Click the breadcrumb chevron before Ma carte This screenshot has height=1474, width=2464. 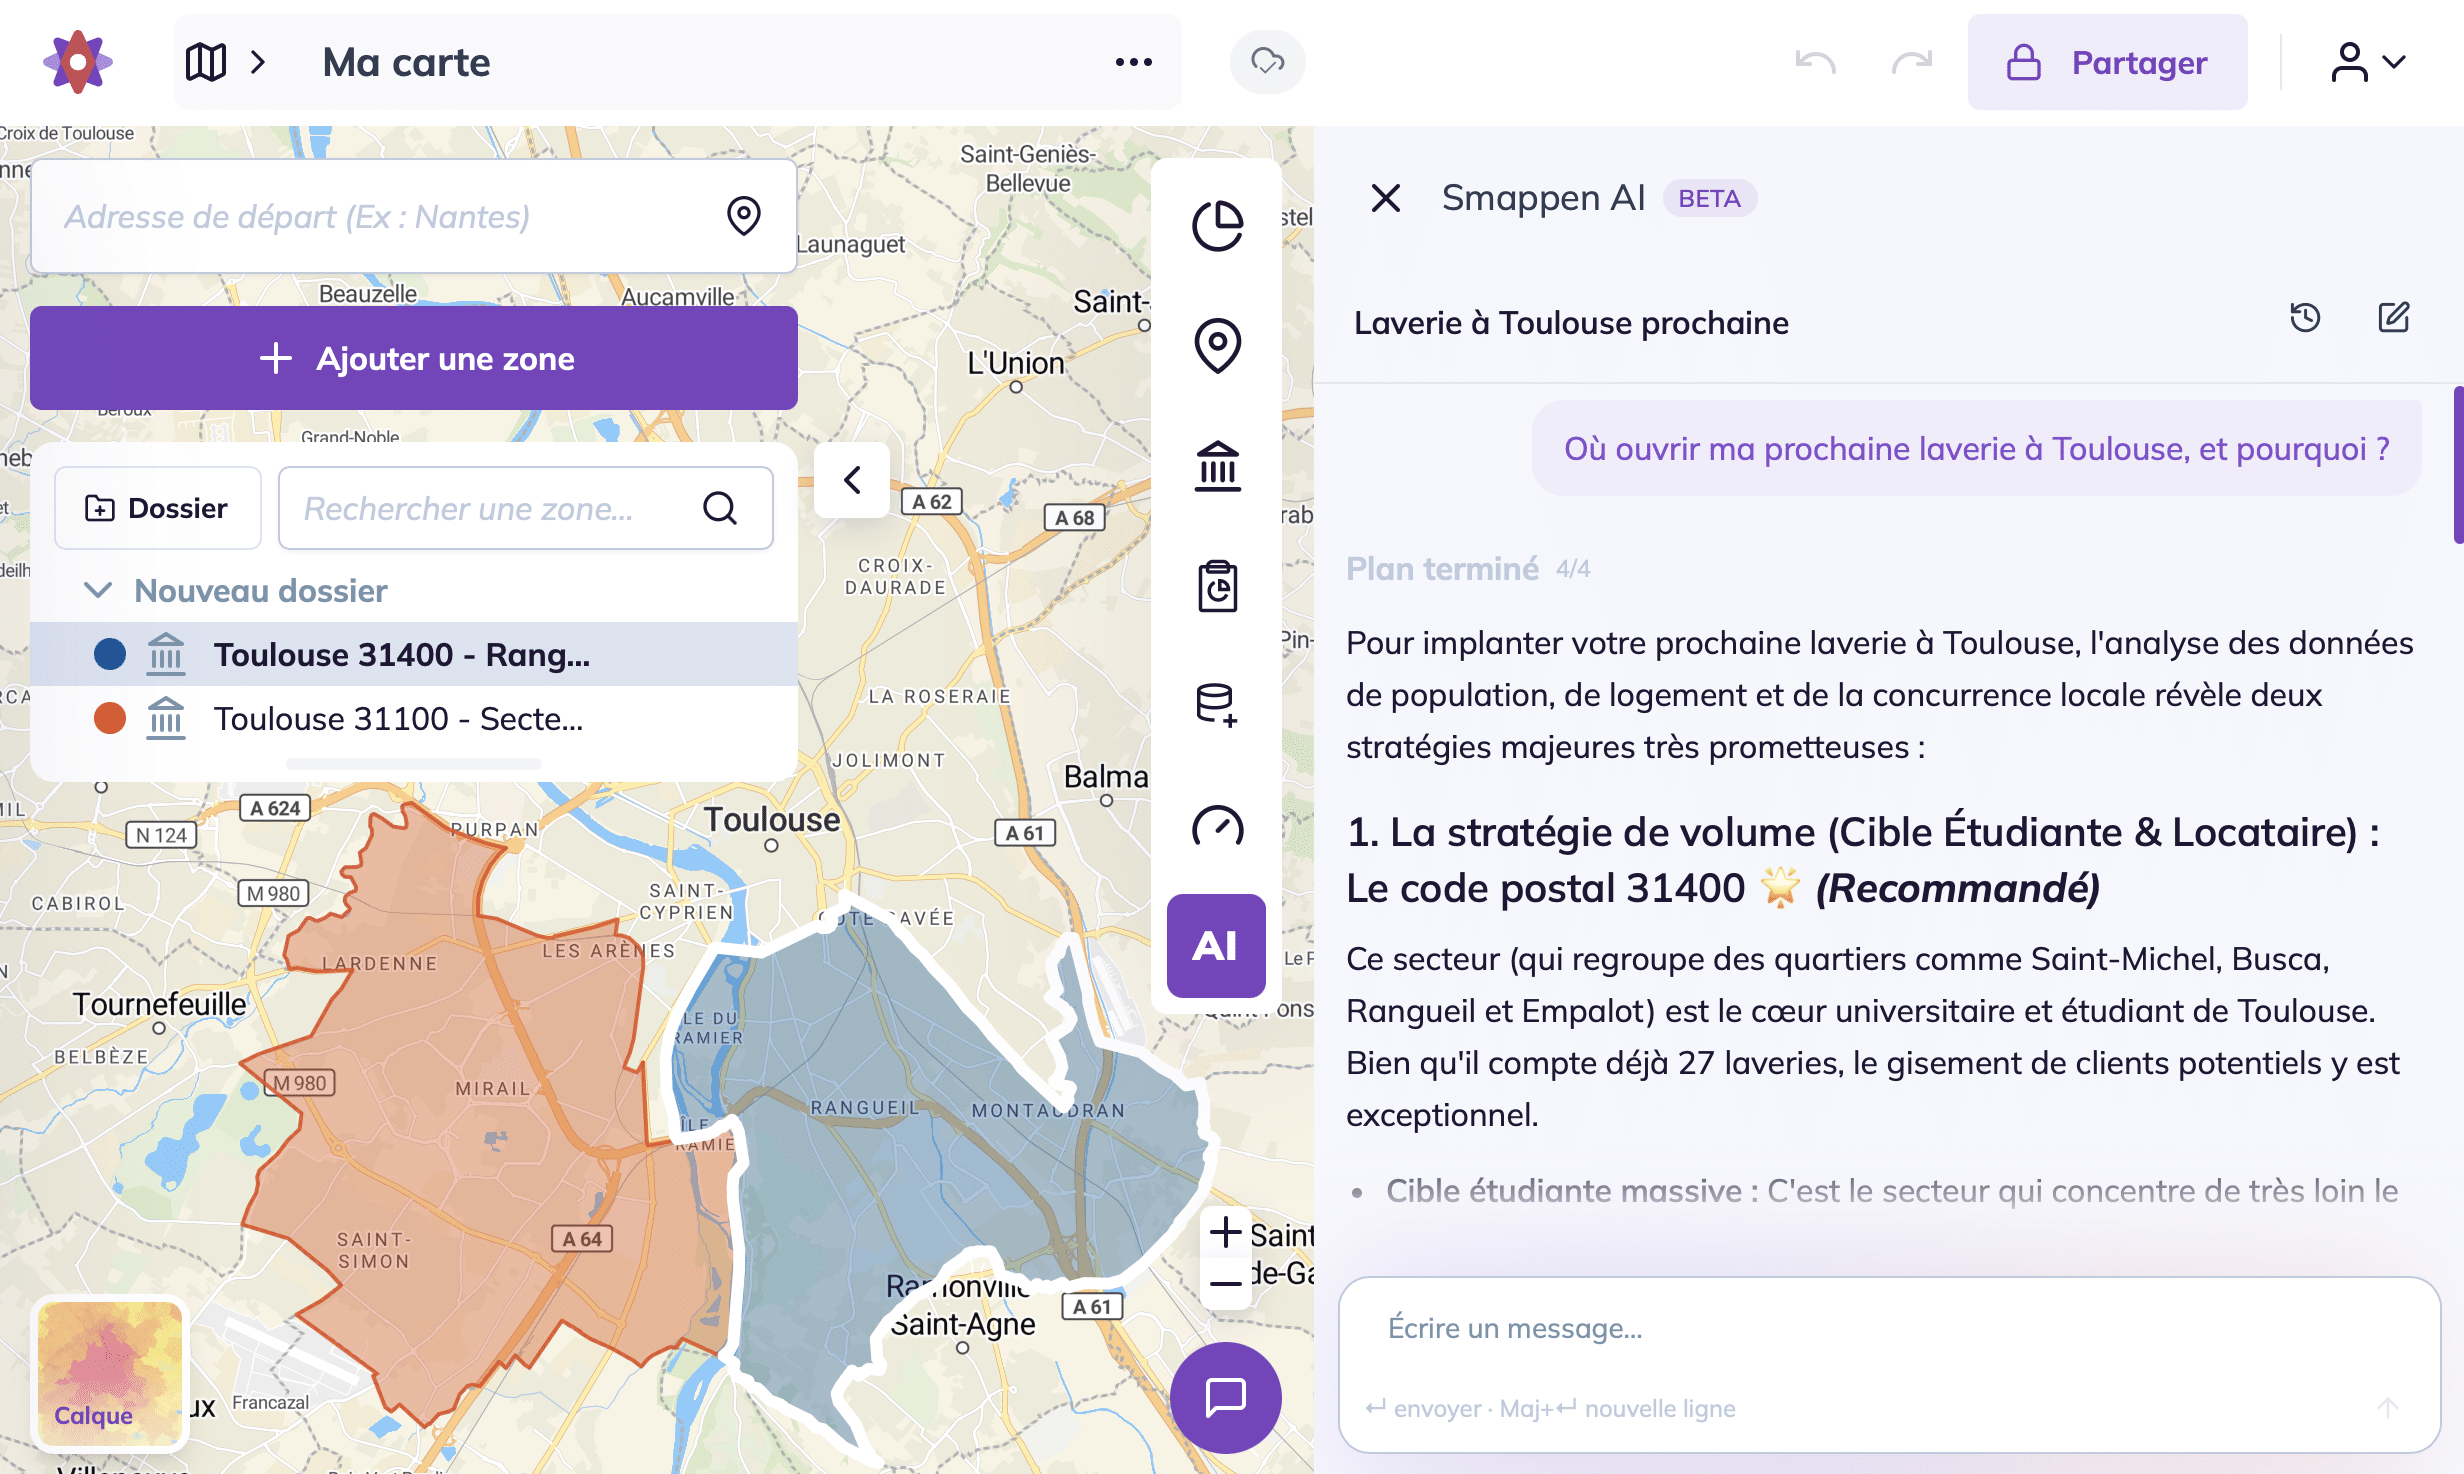pyautogui.click(x=258, y=62)
